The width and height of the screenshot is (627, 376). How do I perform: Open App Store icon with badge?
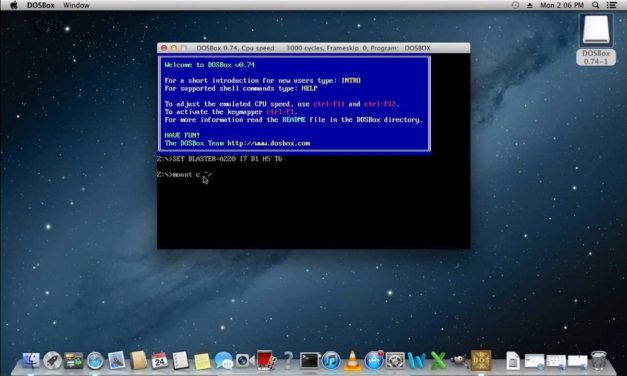[x=374, y=360]
